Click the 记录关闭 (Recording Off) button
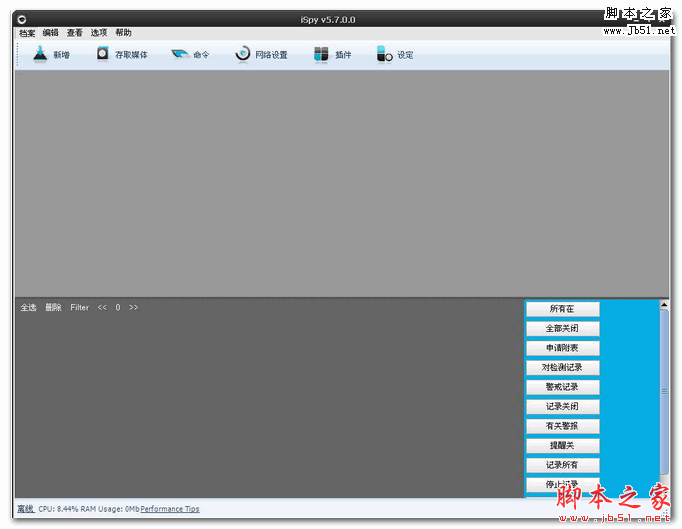 562,407
